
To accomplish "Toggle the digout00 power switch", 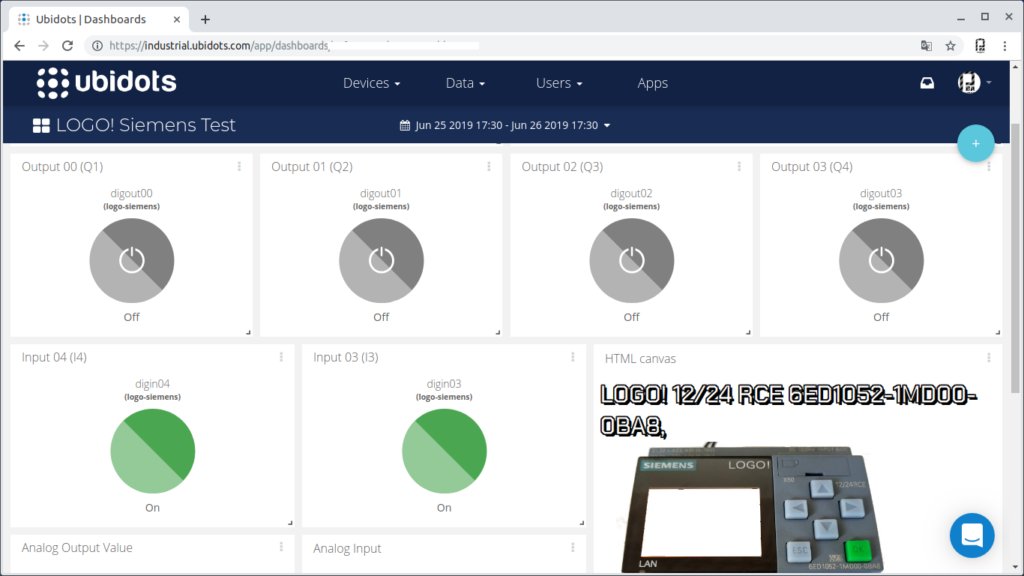I will [132, 261].
